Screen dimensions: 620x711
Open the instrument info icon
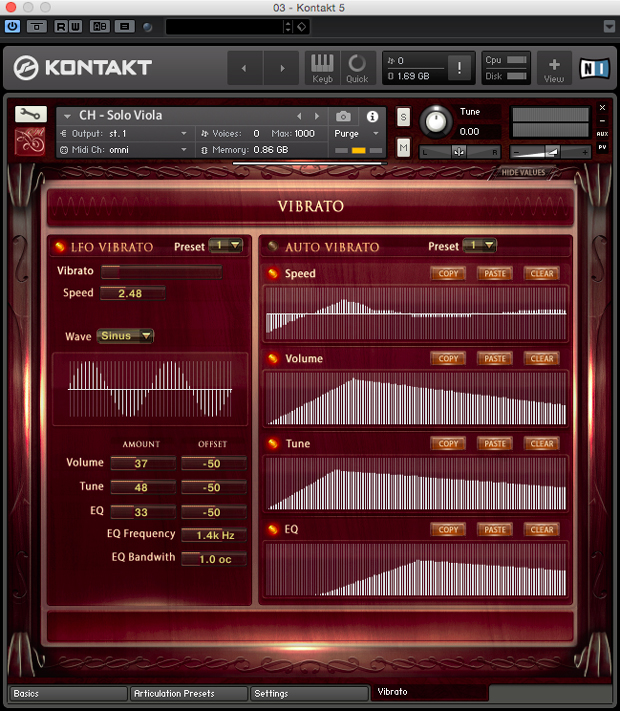tap(372, 117)
